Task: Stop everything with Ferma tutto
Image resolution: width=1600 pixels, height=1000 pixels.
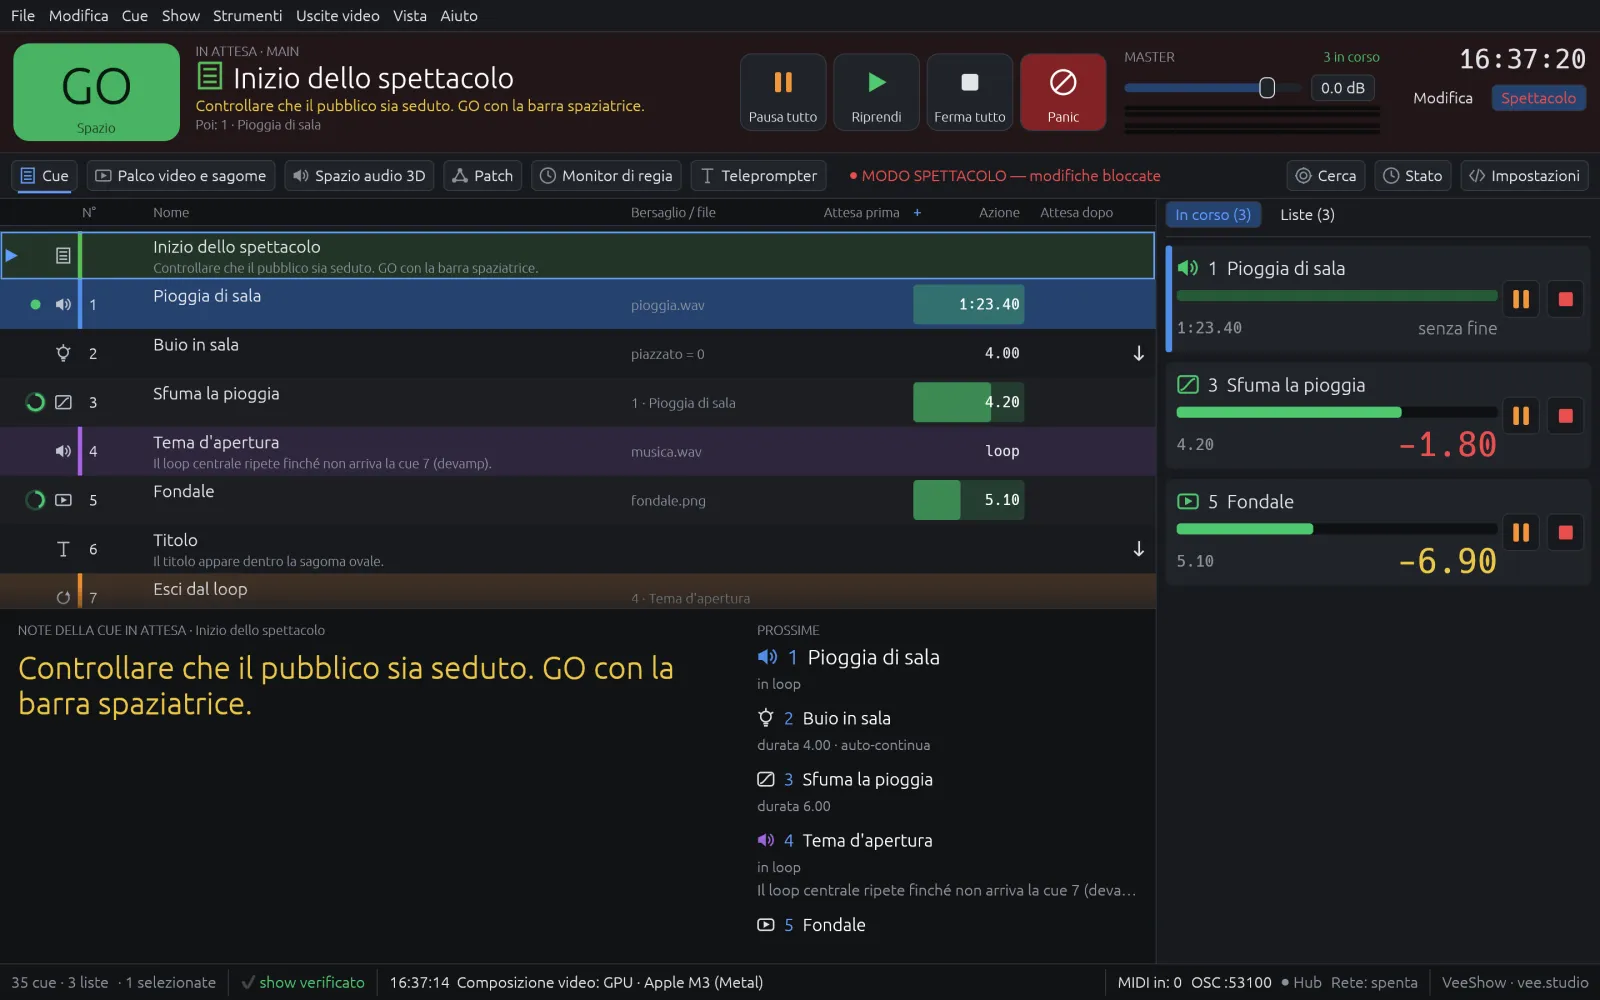Action: pyautogui.click(x=970, y=92)
